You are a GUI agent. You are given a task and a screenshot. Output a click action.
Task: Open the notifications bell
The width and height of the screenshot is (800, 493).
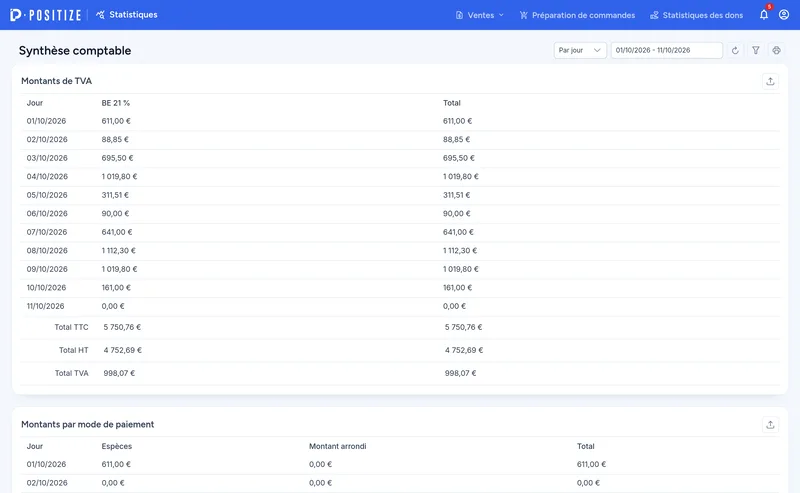click(x=764, y=14)
